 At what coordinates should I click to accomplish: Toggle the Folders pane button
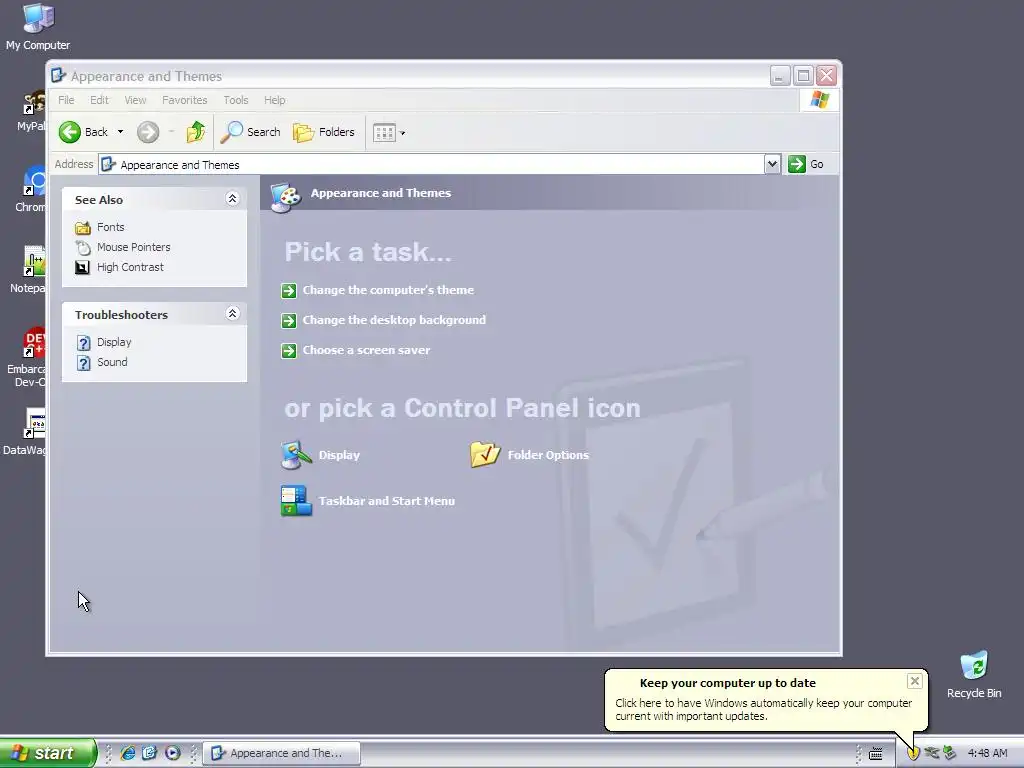tap(323, 132)
